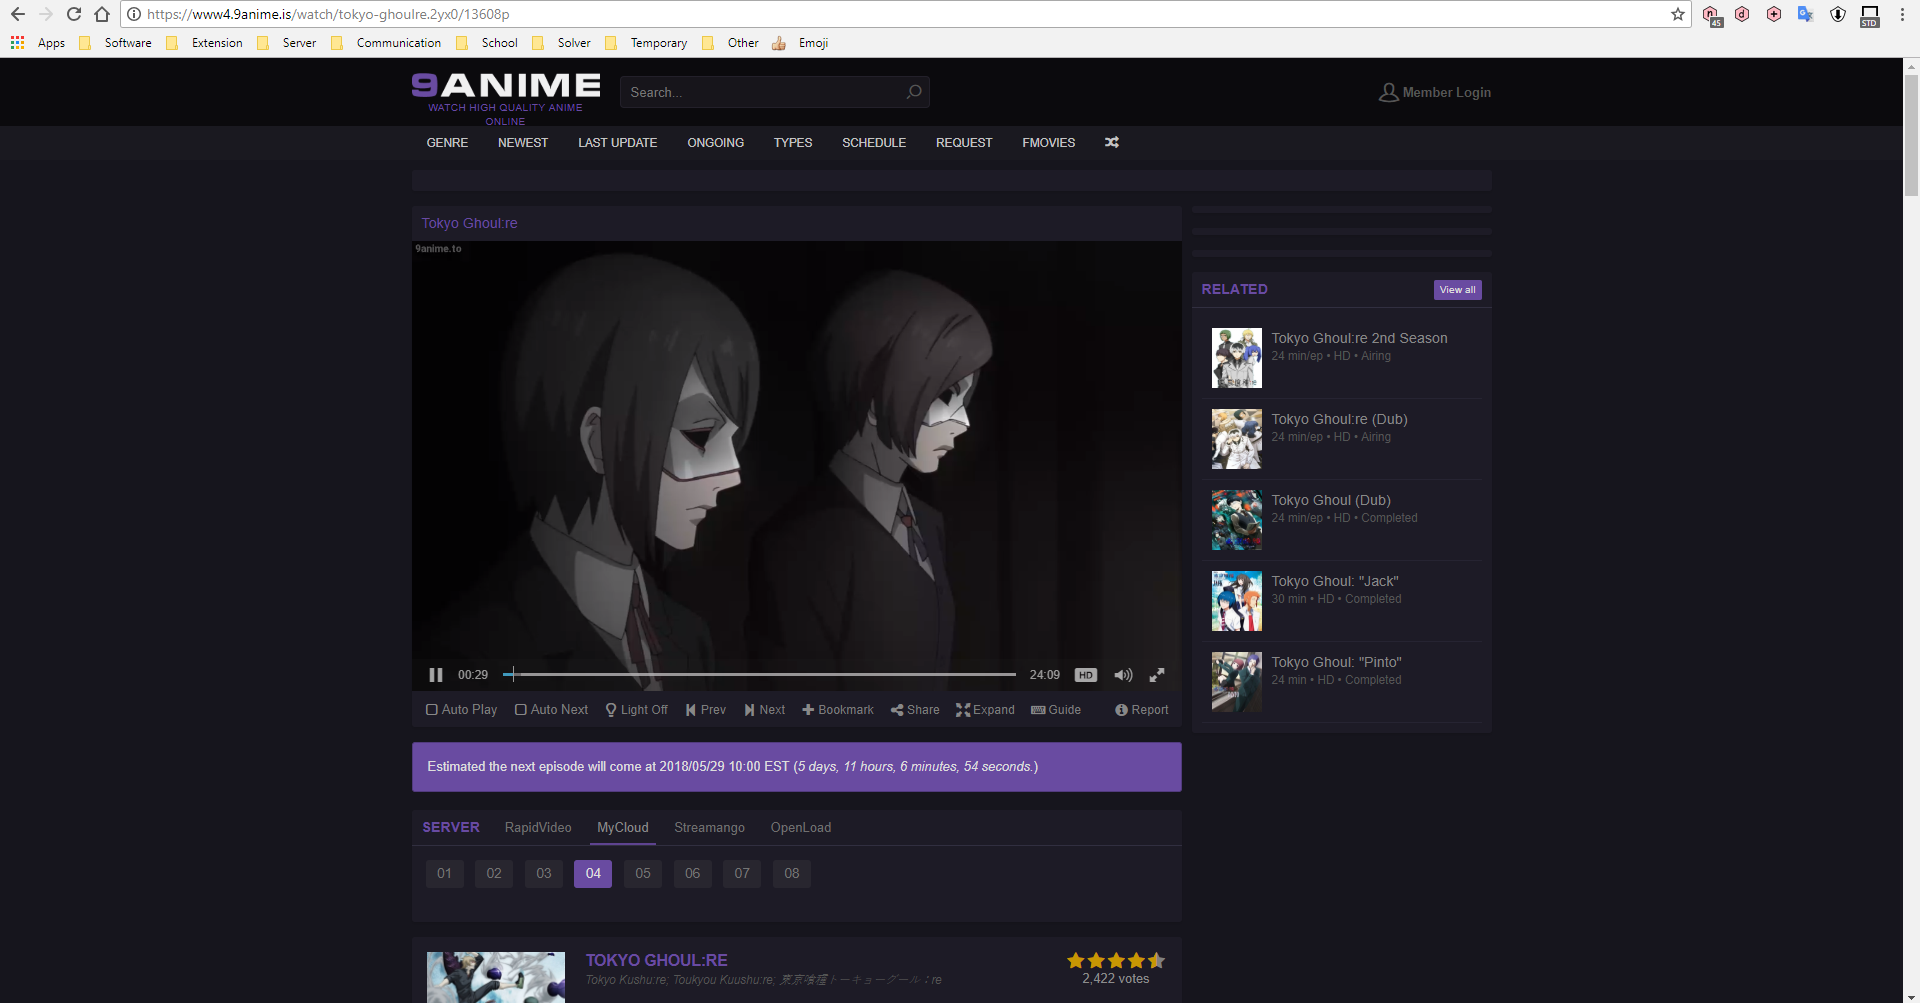Pause the video playback

coord(435,675)
